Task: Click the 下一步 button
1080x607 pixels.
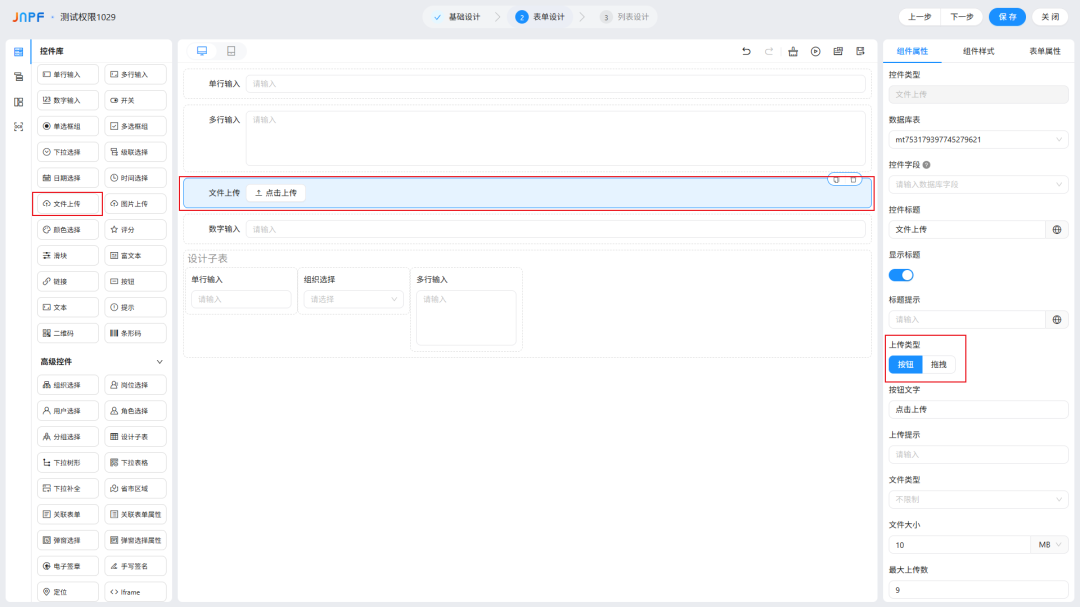Action: tap(962, 17)
